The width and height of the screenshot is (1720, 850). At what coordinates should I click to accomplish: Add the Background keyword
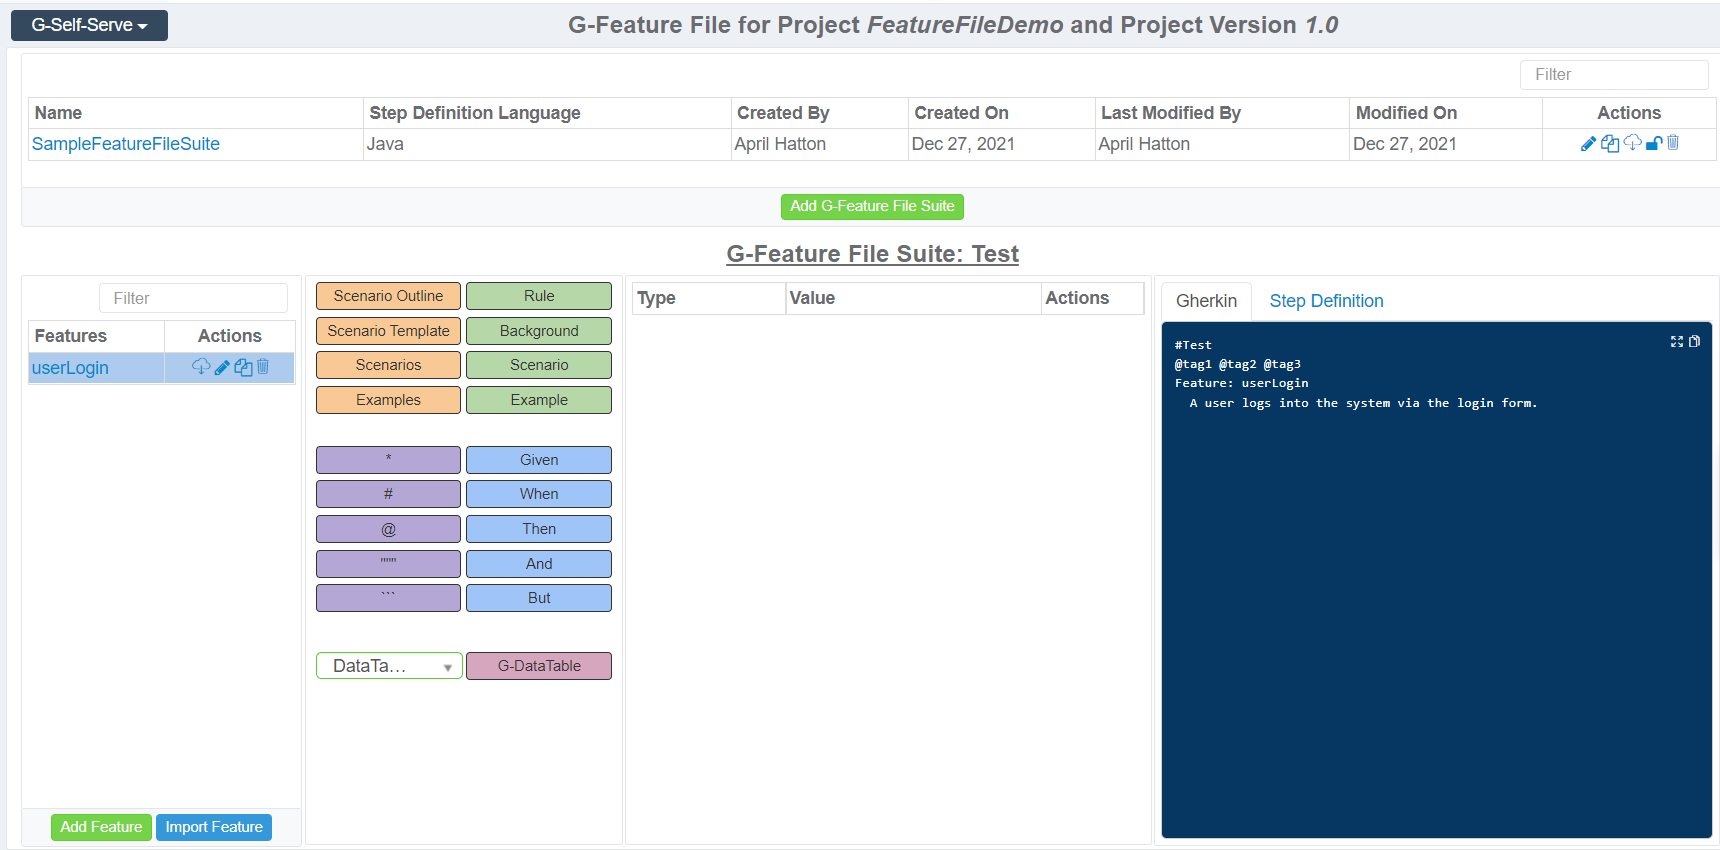(539, 331)
